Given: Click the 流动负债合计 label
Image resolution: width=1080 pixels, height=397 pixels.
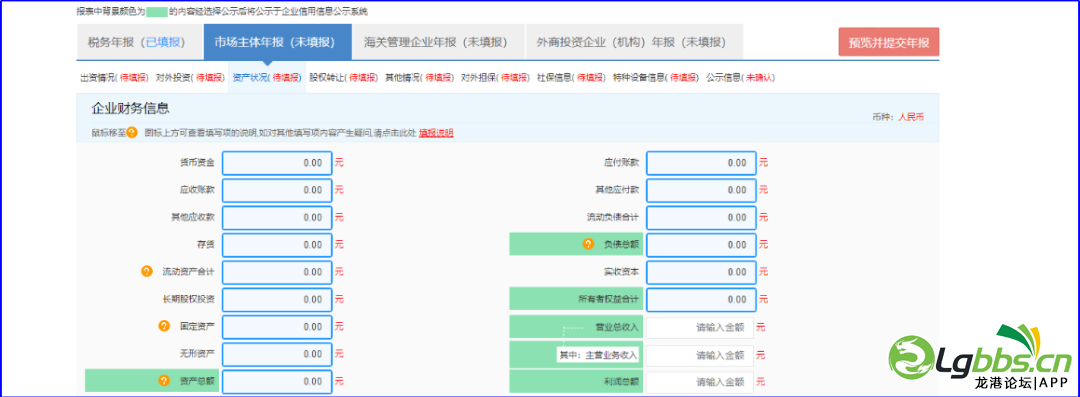Looking at the screenshot, I should [613, 217].
